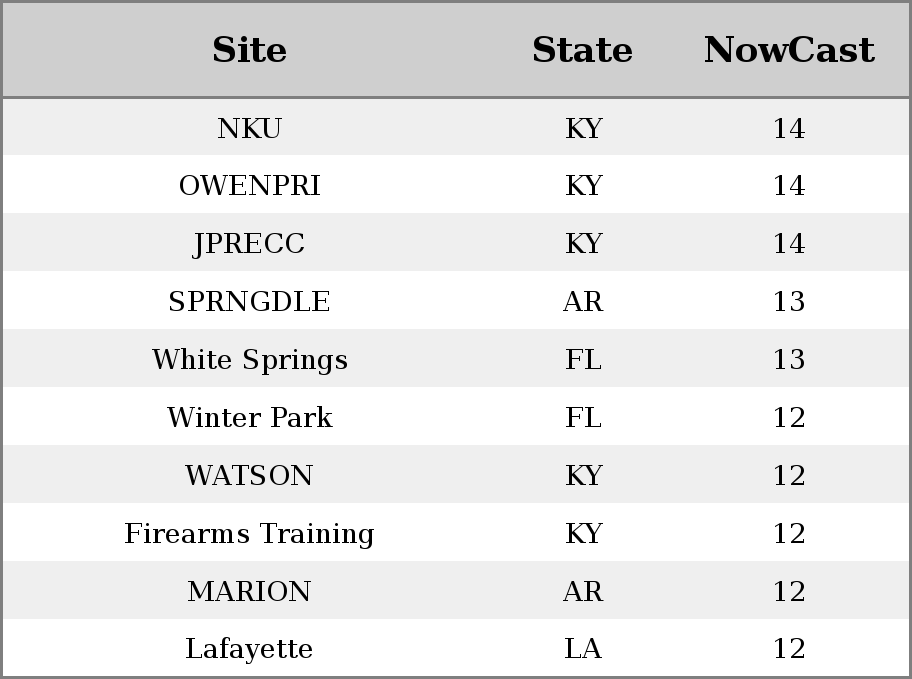Image resolution: width=912 pixels, height=679 pixels.
Task: Click the NowCast value 13 for SPRNGDLE
Action: [789, 301]
